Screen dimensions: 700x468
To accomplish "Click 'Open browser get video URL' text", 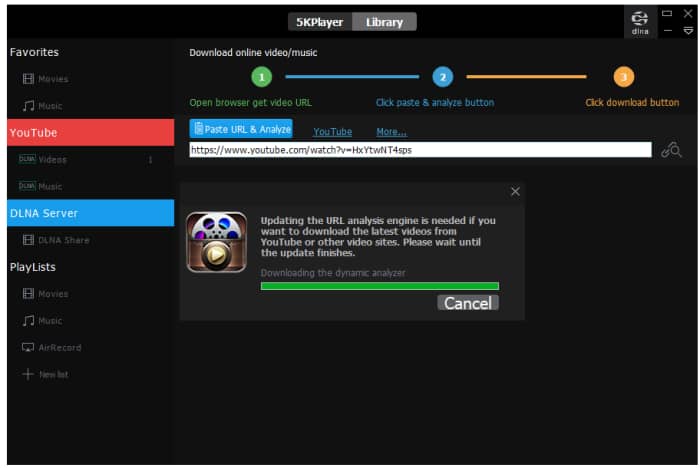I will click(250, 103).
